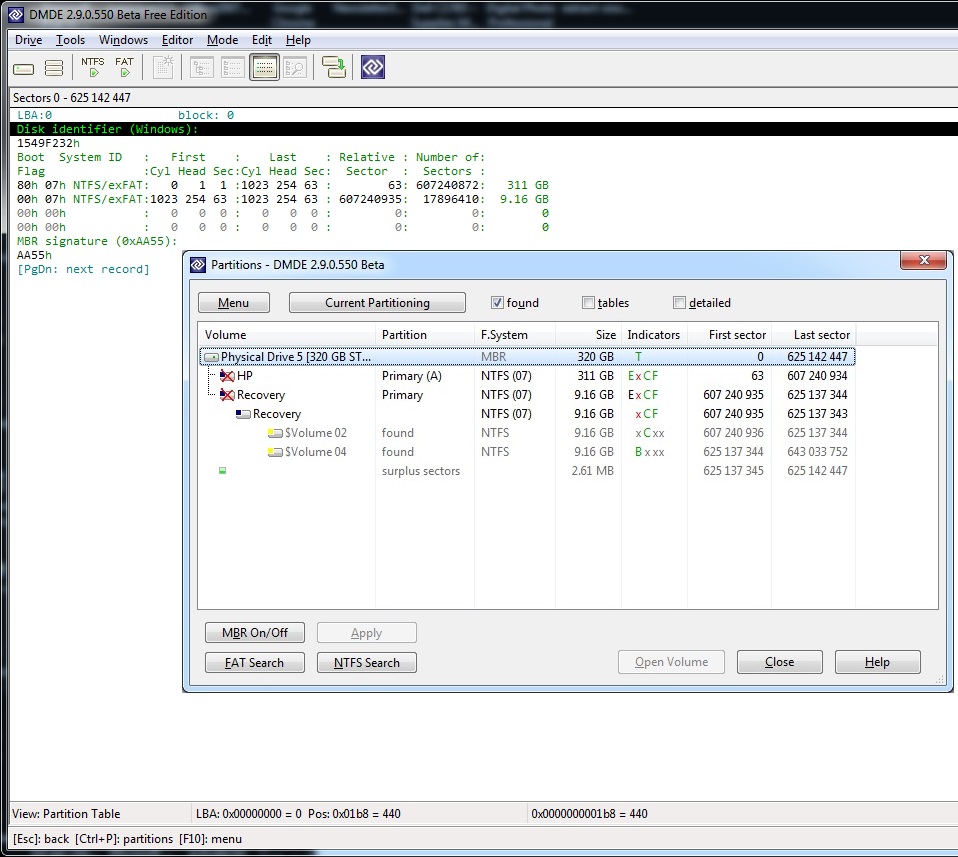Click the crossed-out HP volume icon

227,376
